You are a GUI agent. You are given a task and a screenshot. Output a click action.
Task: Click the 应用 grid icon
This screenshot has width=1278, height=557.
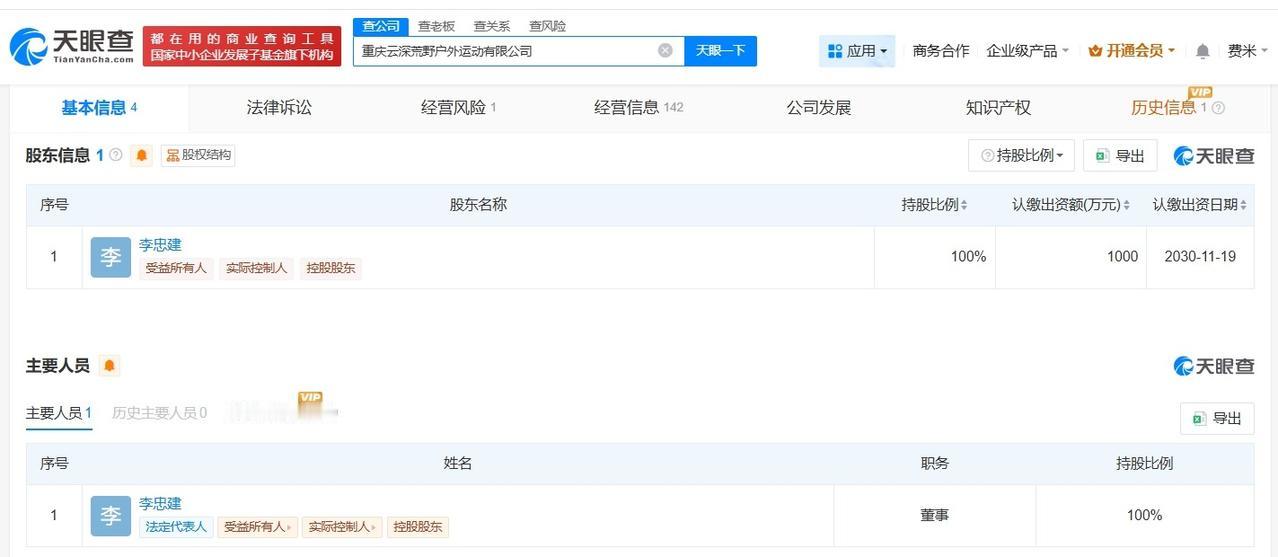click(x=835, y=51)
